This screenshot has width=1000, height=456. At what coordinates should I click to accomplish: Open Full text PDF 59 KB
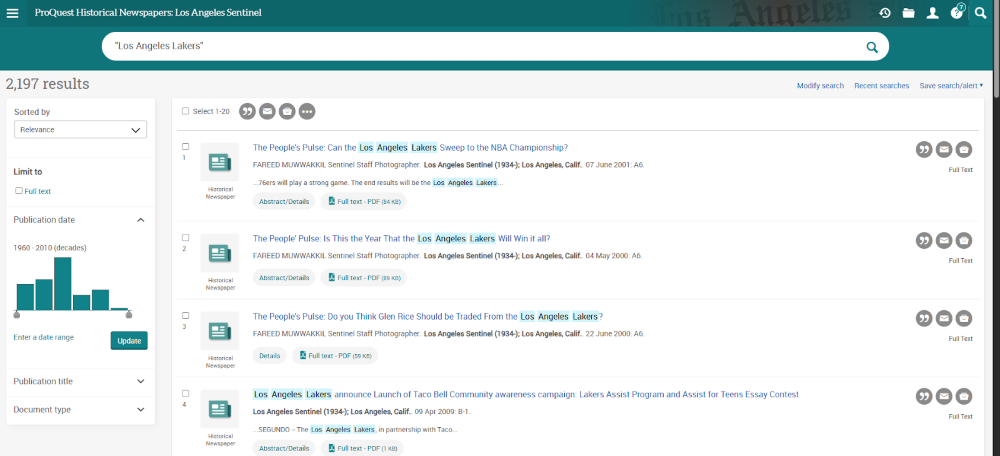coord(335,356)
